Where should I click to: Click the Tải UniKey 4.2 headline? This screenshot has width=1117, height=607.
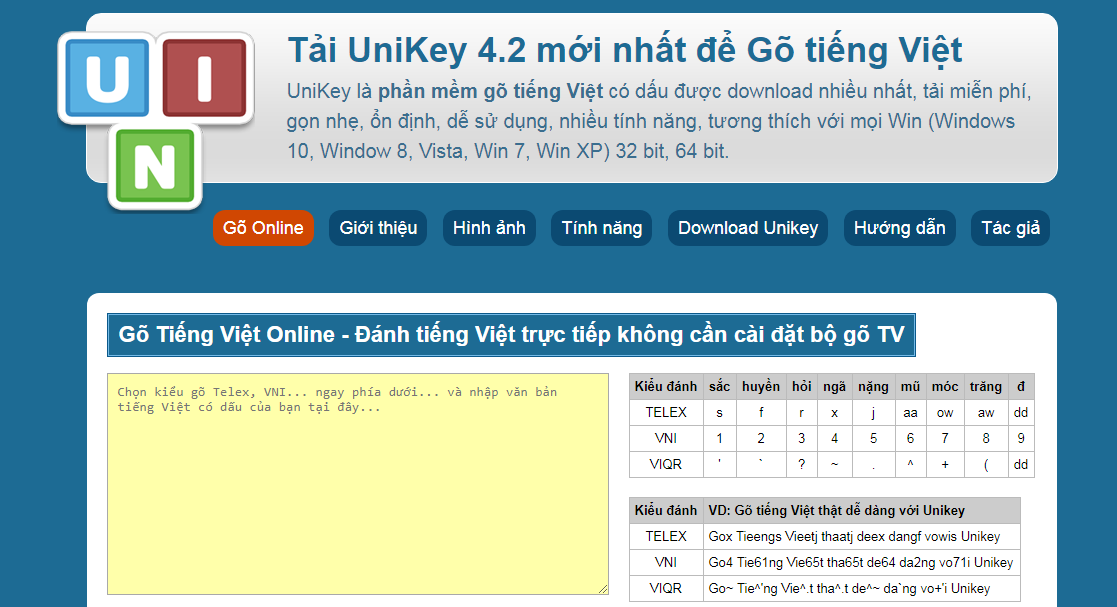[x=625, y=50]
